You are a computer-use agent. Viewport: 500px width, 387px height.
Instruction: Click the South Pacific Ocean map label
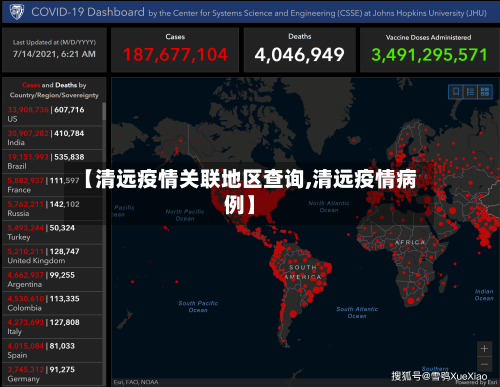(x=198, y=307)
